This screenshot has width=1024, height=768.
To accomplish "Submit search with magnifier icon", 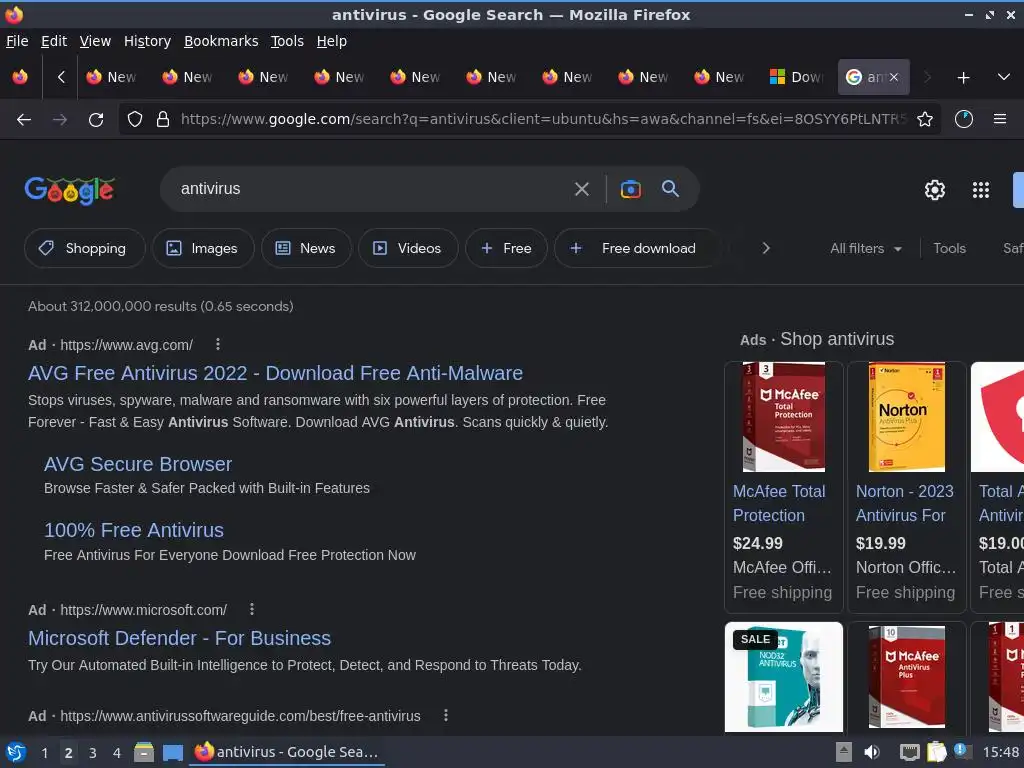I will tap(670, 189).
